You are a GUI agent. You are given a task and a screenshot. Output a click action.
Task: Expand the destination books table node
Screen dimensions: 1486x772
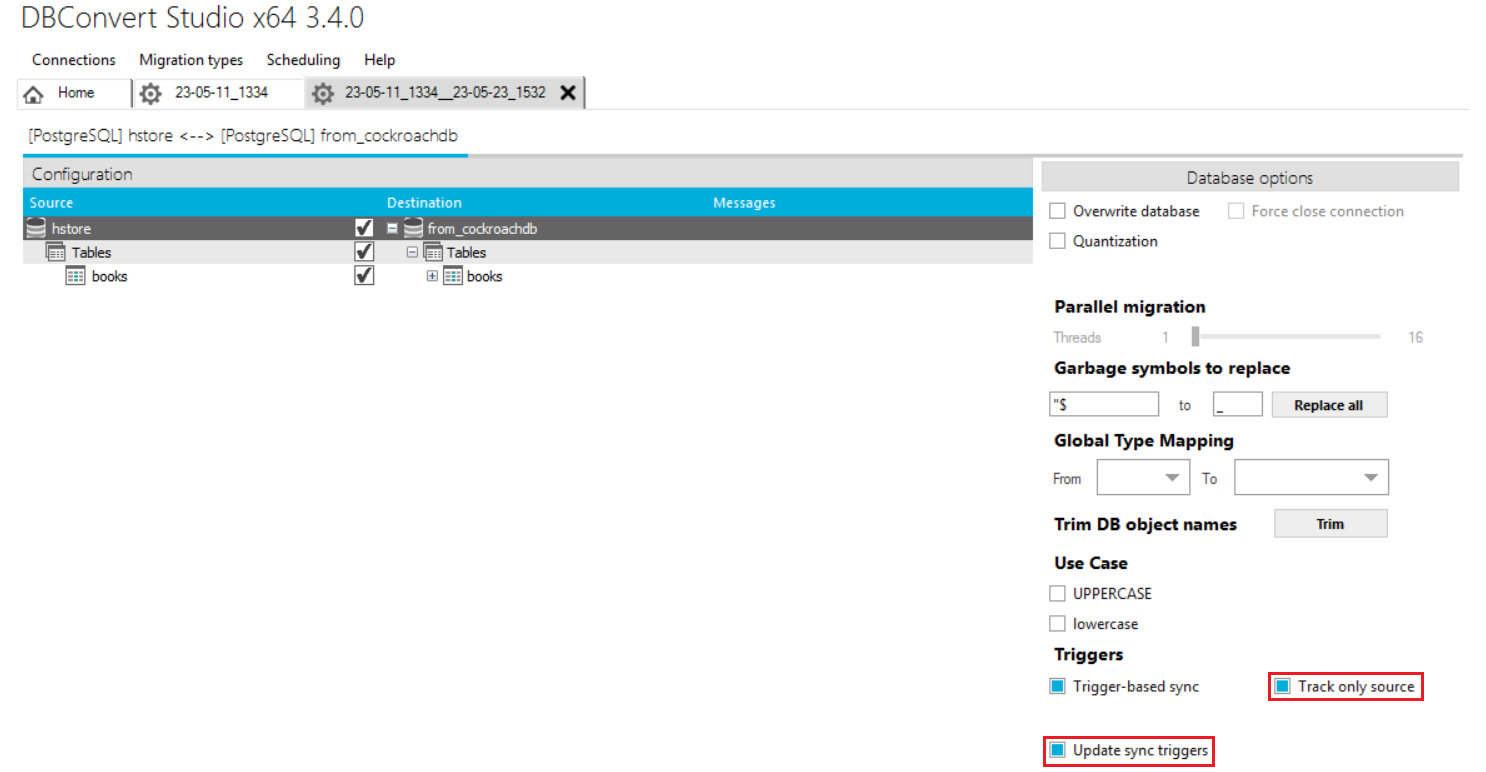pos(432,277)
